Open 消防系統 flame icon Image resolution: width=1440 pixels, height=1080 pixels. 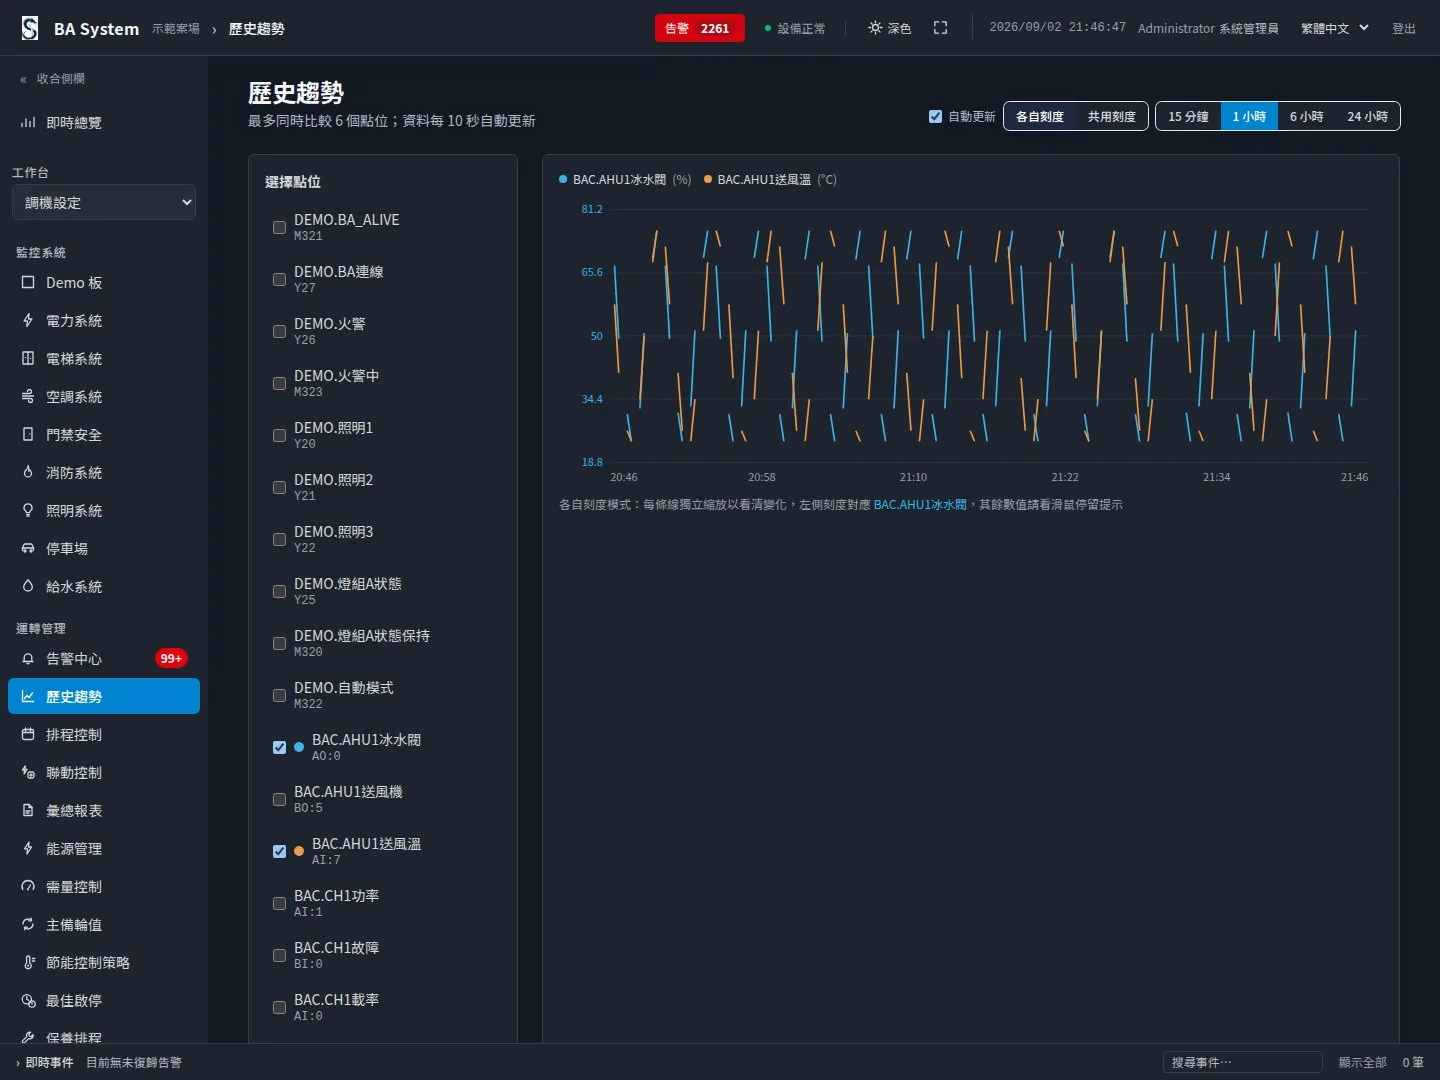point(28,473)
